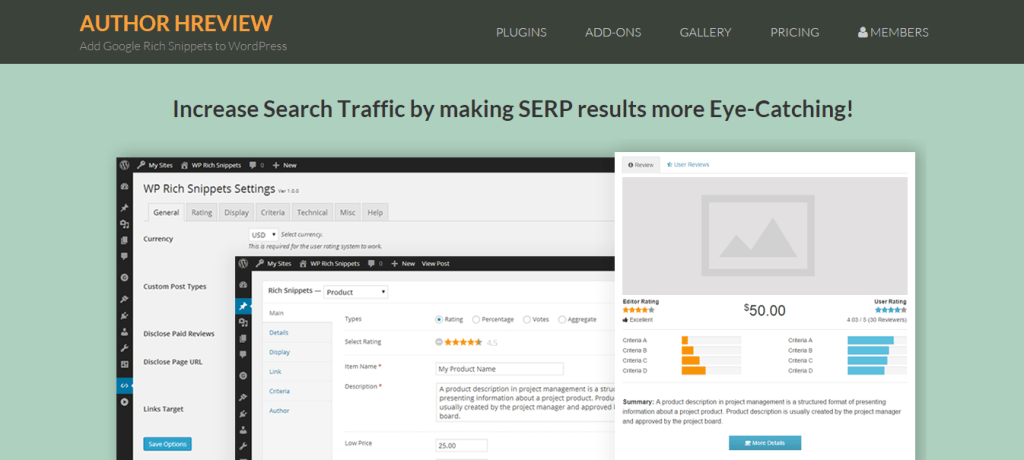
Task: Select Details tab in Rich Snippets editor
Action: pos(297,333)
